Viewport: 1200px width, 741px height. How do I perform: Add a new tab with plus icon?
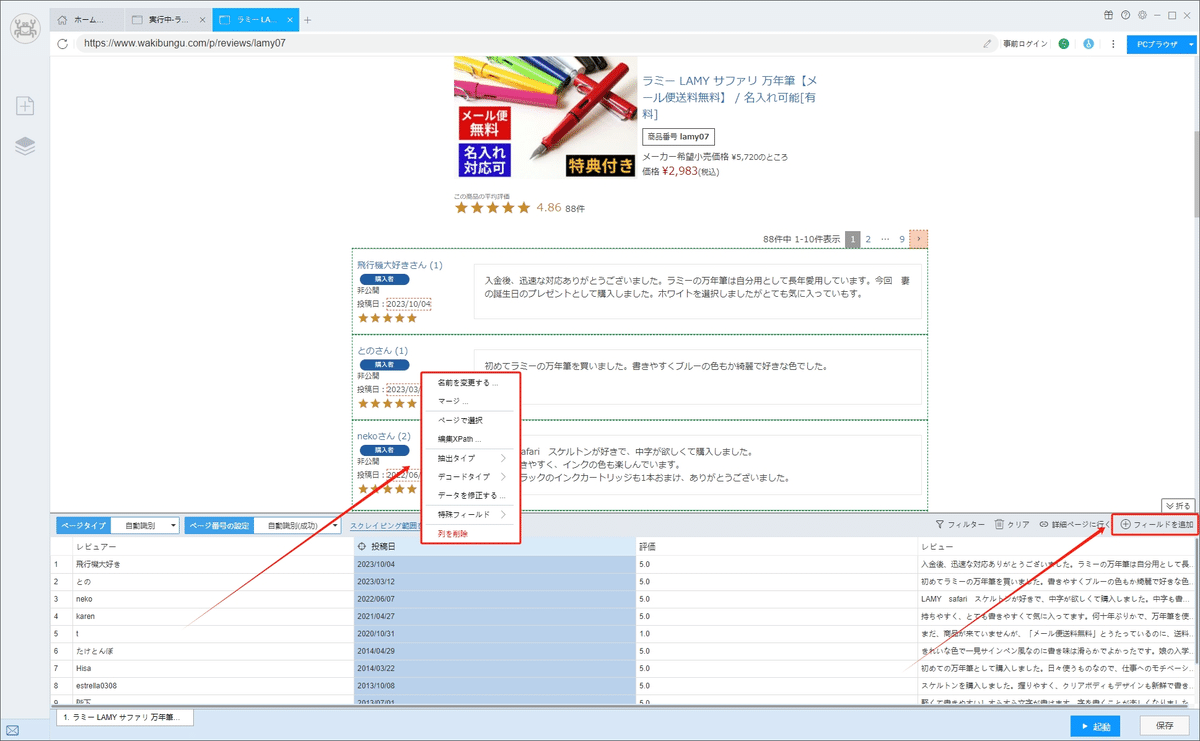click(308, 20)
